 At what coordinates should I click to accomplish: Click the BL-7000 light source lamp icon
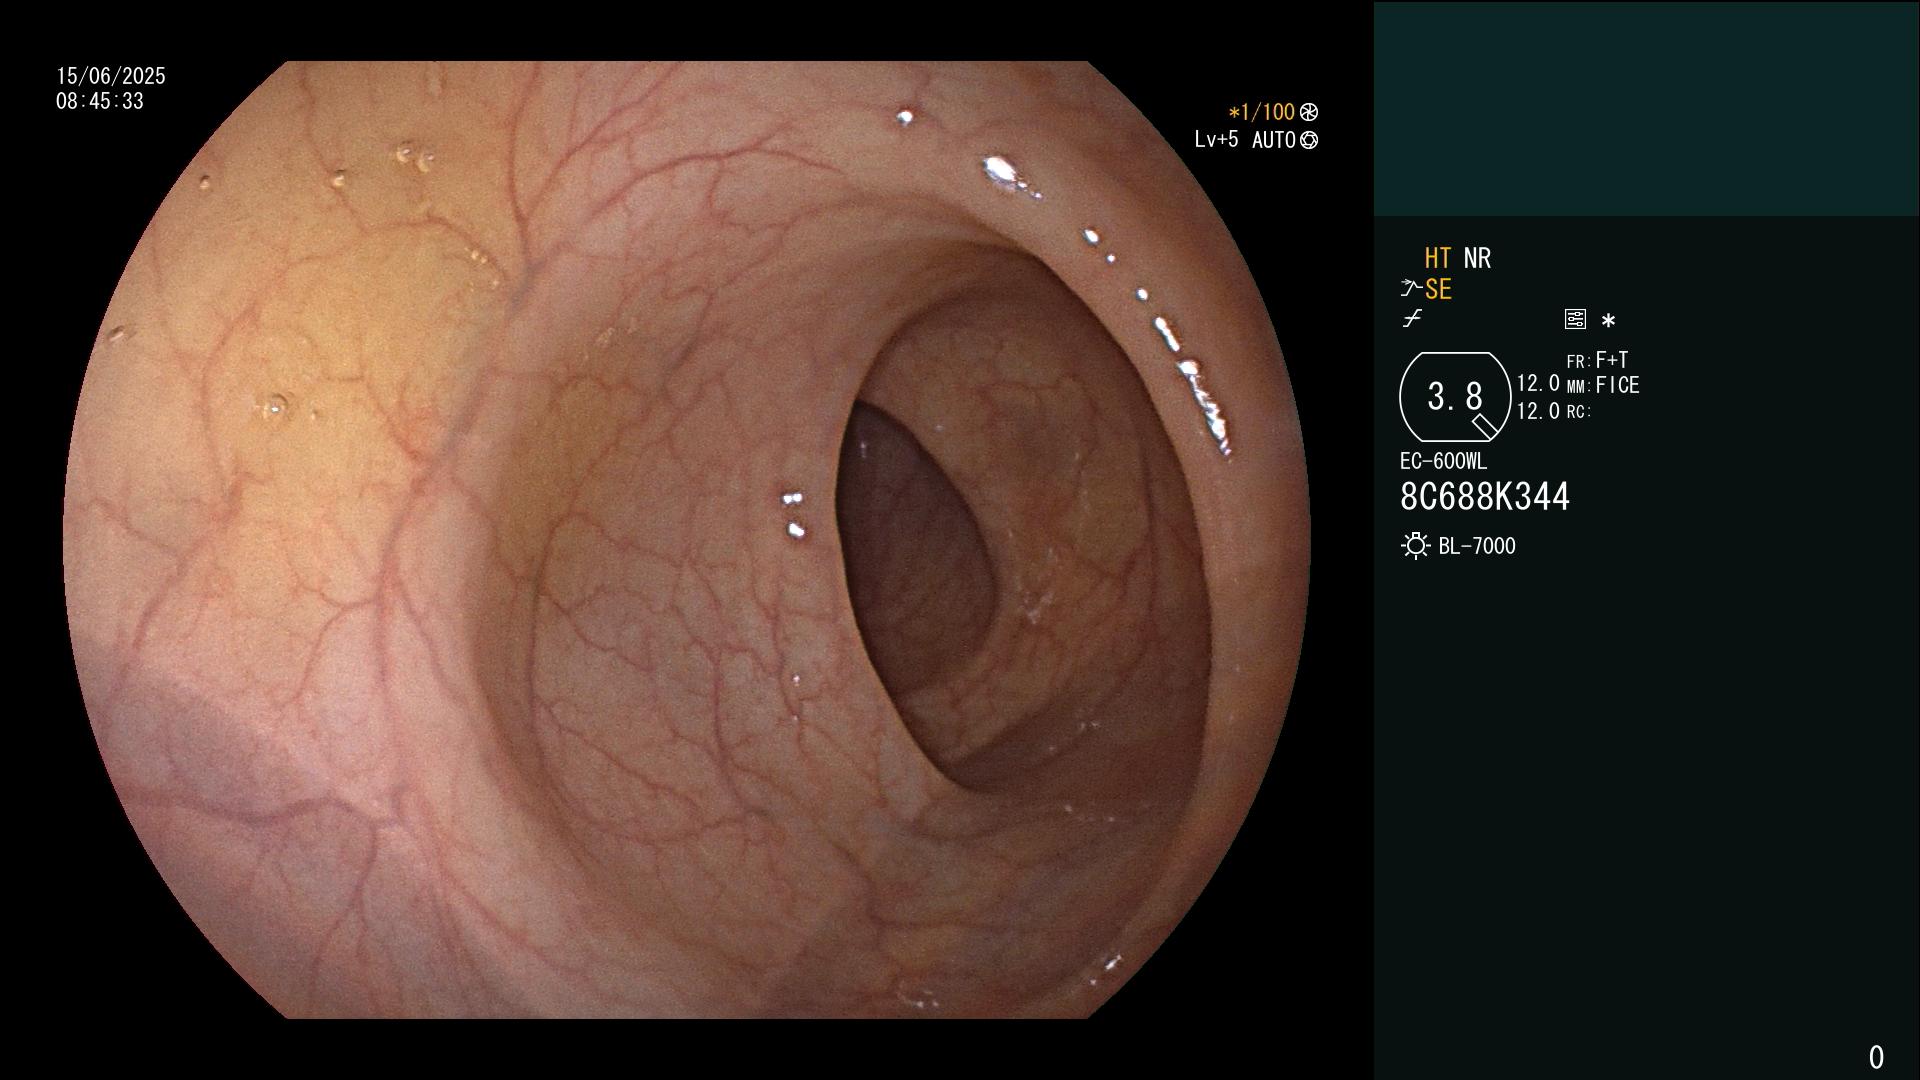point(1415,546)
